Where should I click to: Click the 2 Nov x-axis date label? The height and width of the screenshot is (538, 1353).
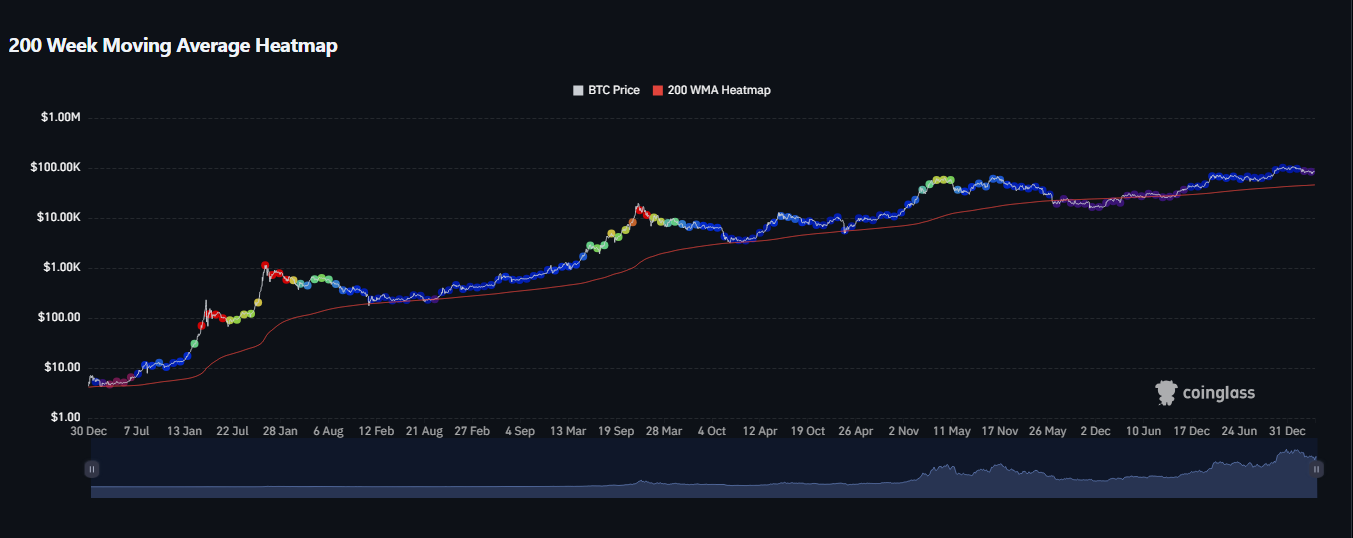[x=903, y=432]
